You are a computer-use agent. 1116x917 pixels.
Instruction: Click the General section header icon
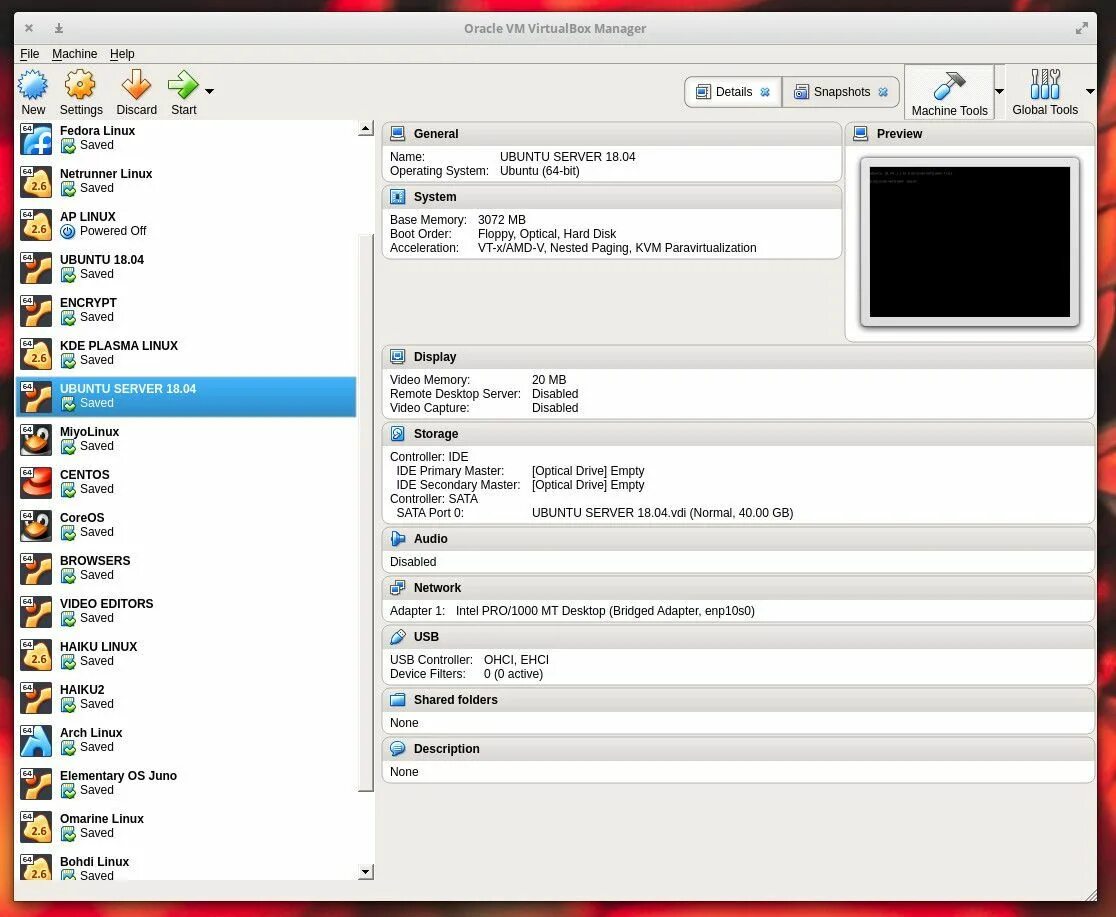click(398, 134)
